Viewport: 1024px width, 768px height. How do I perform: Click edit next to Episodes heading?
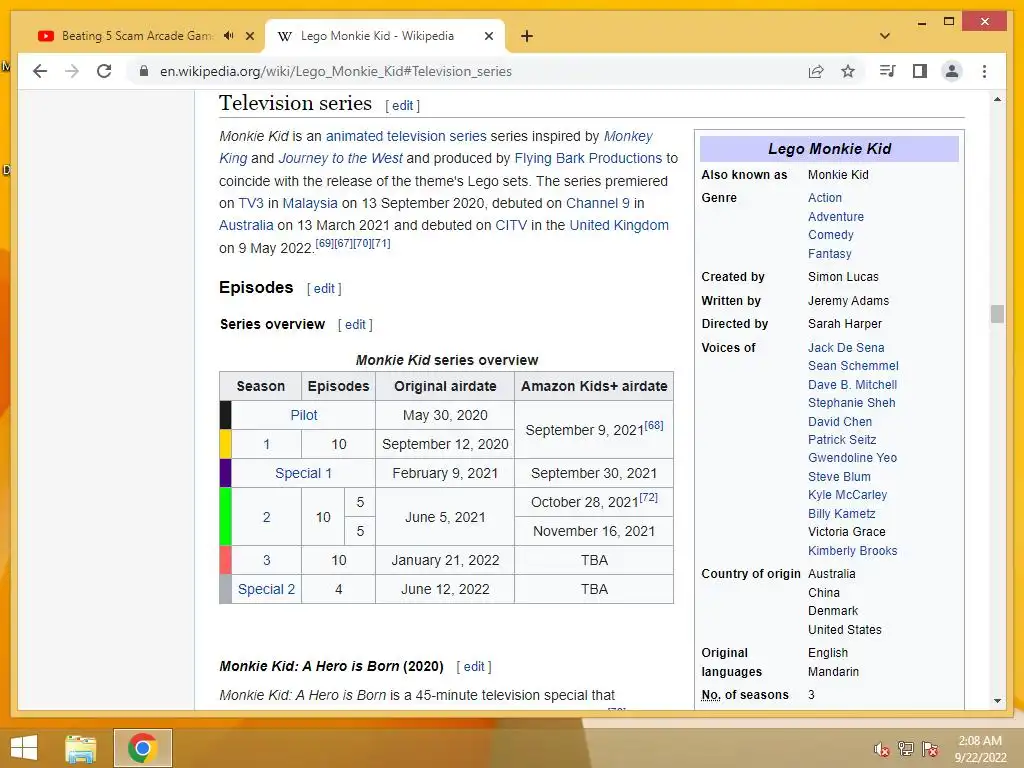tap(324, 289)
